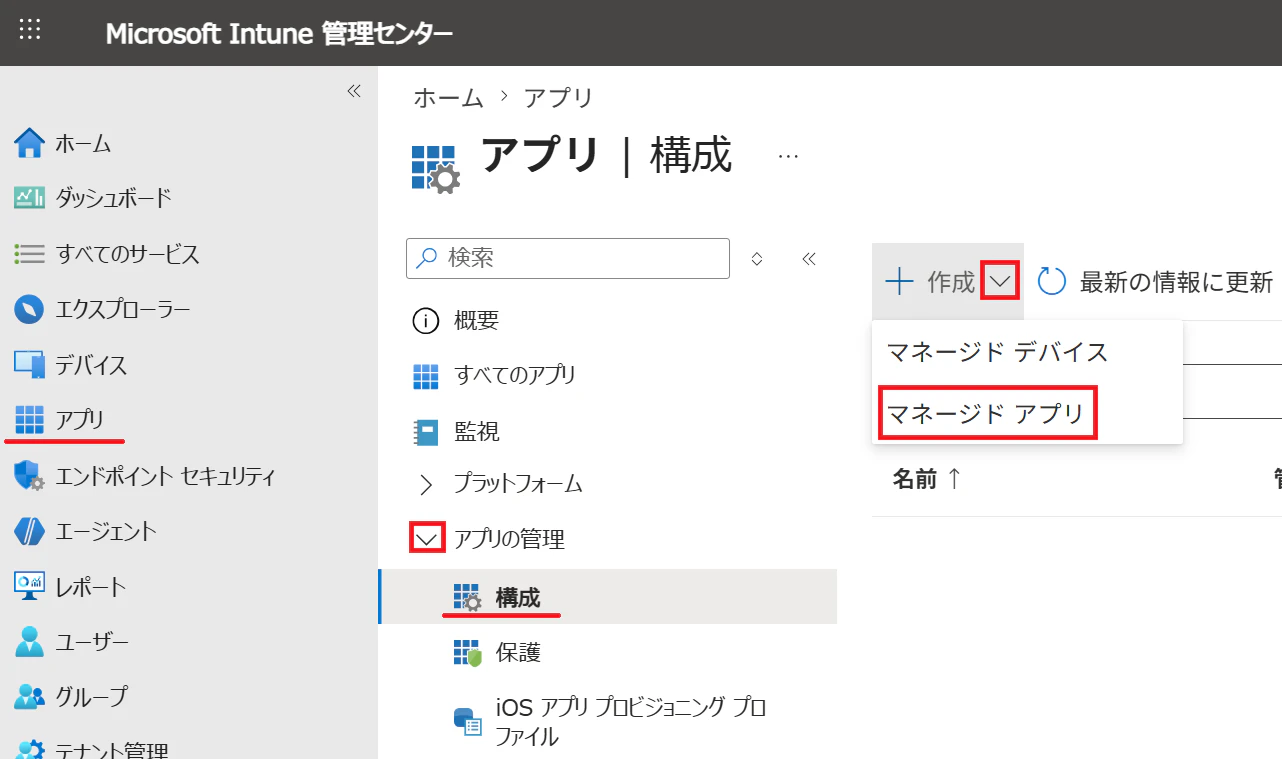Image resolution: width=1282 pixels, height=759 pixels.
Task: Click the テナント管理 gear icon
Action: coord(30,749)
